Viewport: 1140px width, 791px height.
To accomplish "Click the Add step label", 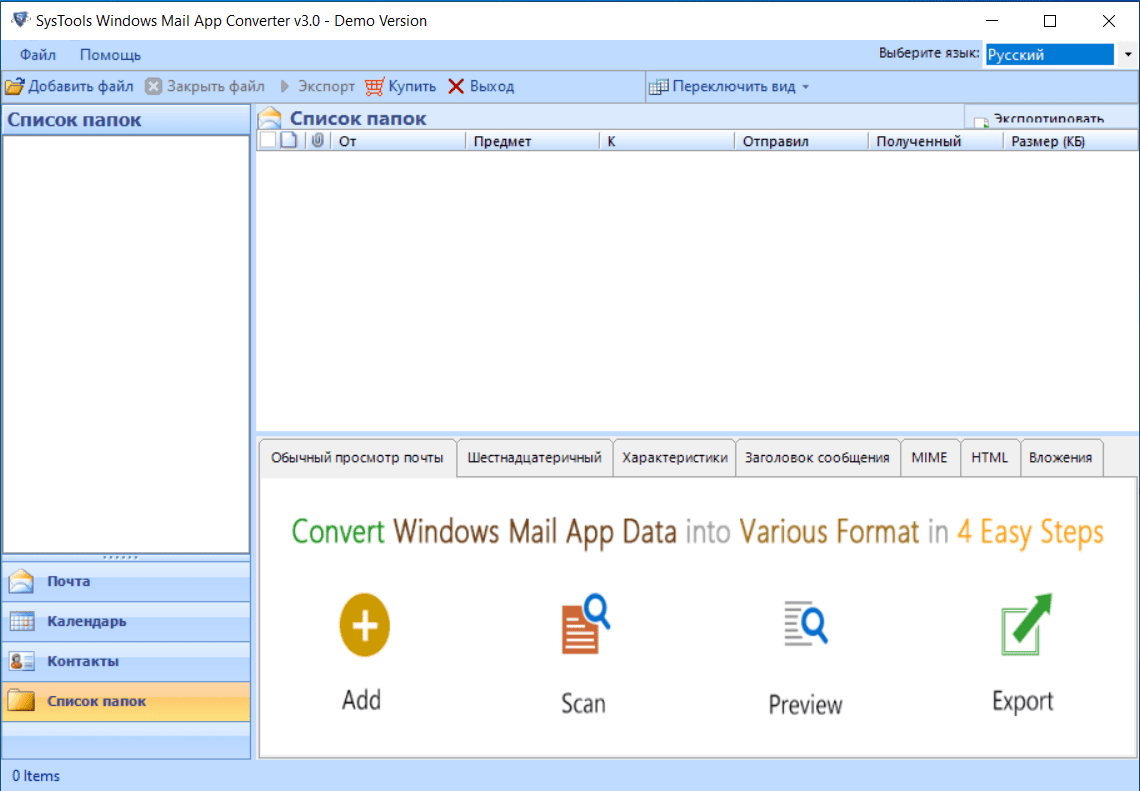I will click(x=361, y=700).
